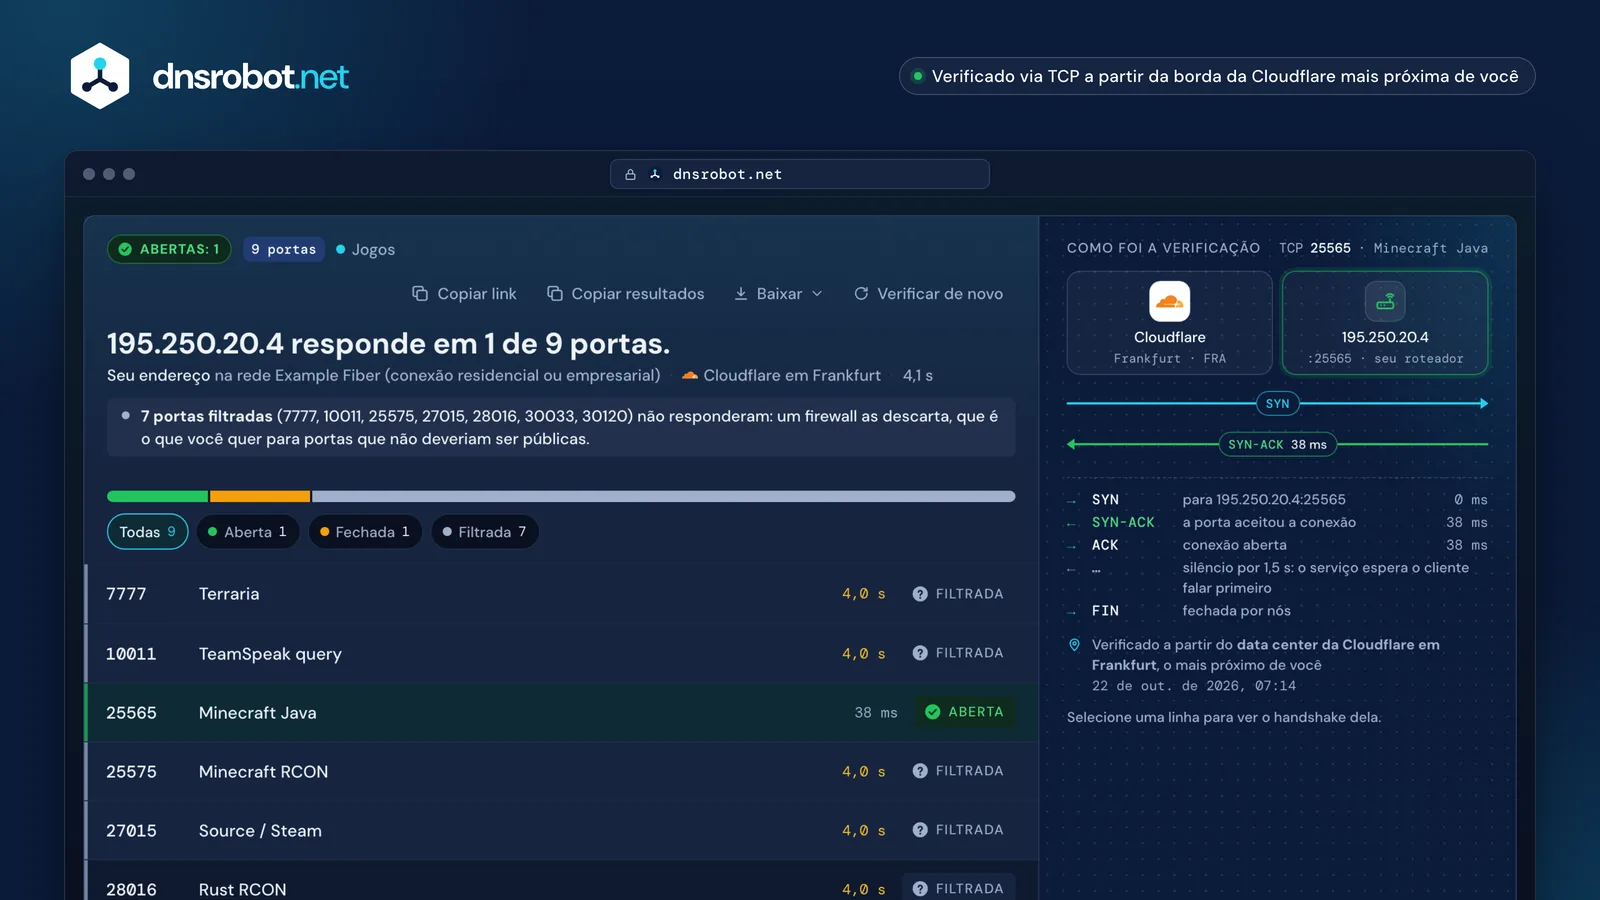Click the small Cloudflare icon beside Cloudflare em Frankfurt

(690, 376)
